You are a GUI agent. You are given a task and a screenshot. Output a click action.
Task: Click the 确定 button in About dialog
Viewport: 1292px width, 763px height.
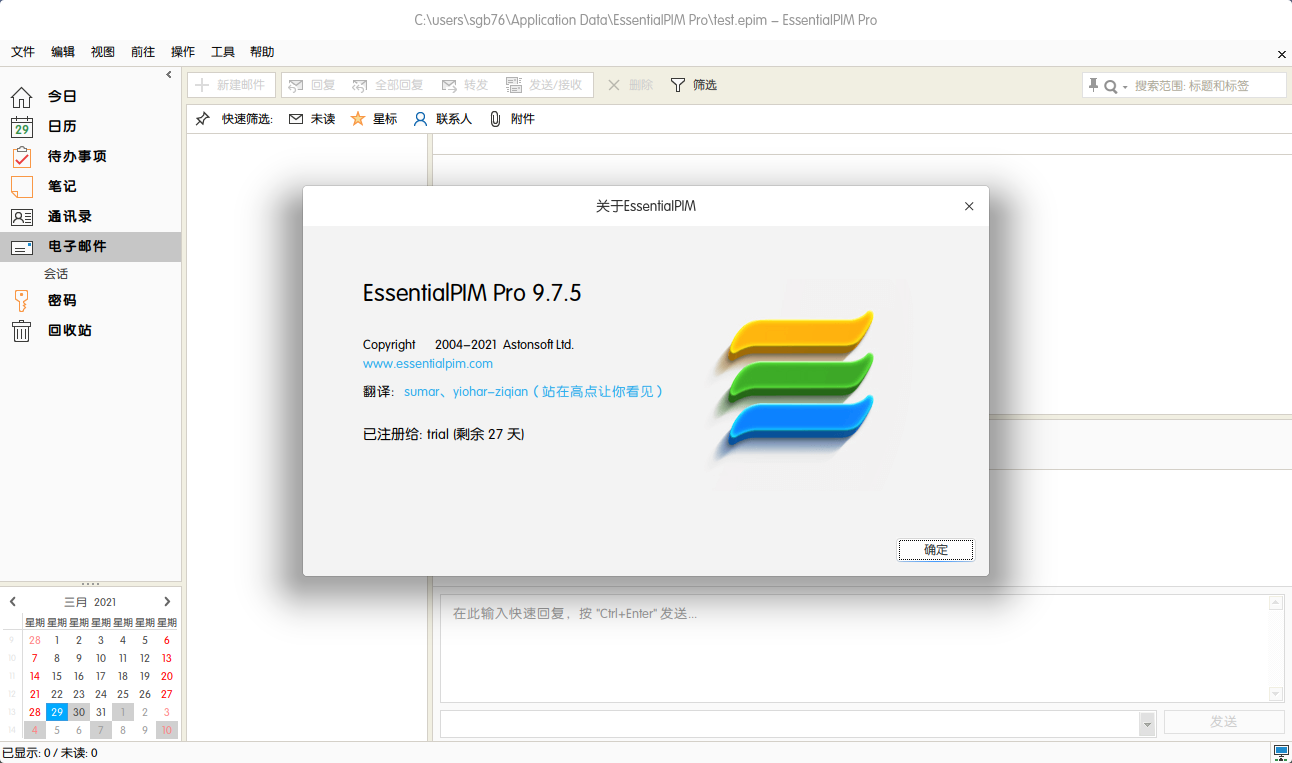point(935,550)
